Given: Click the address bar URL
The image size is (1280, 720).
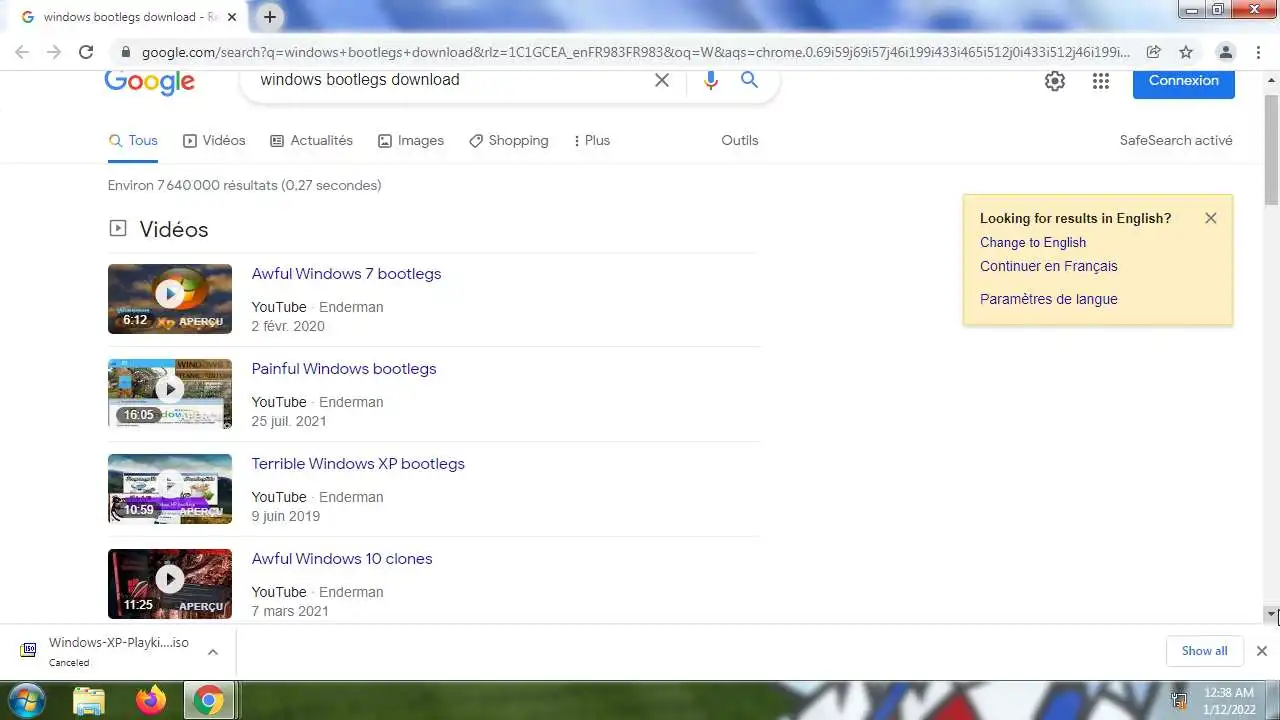Looking at the screenshot, I should click(635, 52).
